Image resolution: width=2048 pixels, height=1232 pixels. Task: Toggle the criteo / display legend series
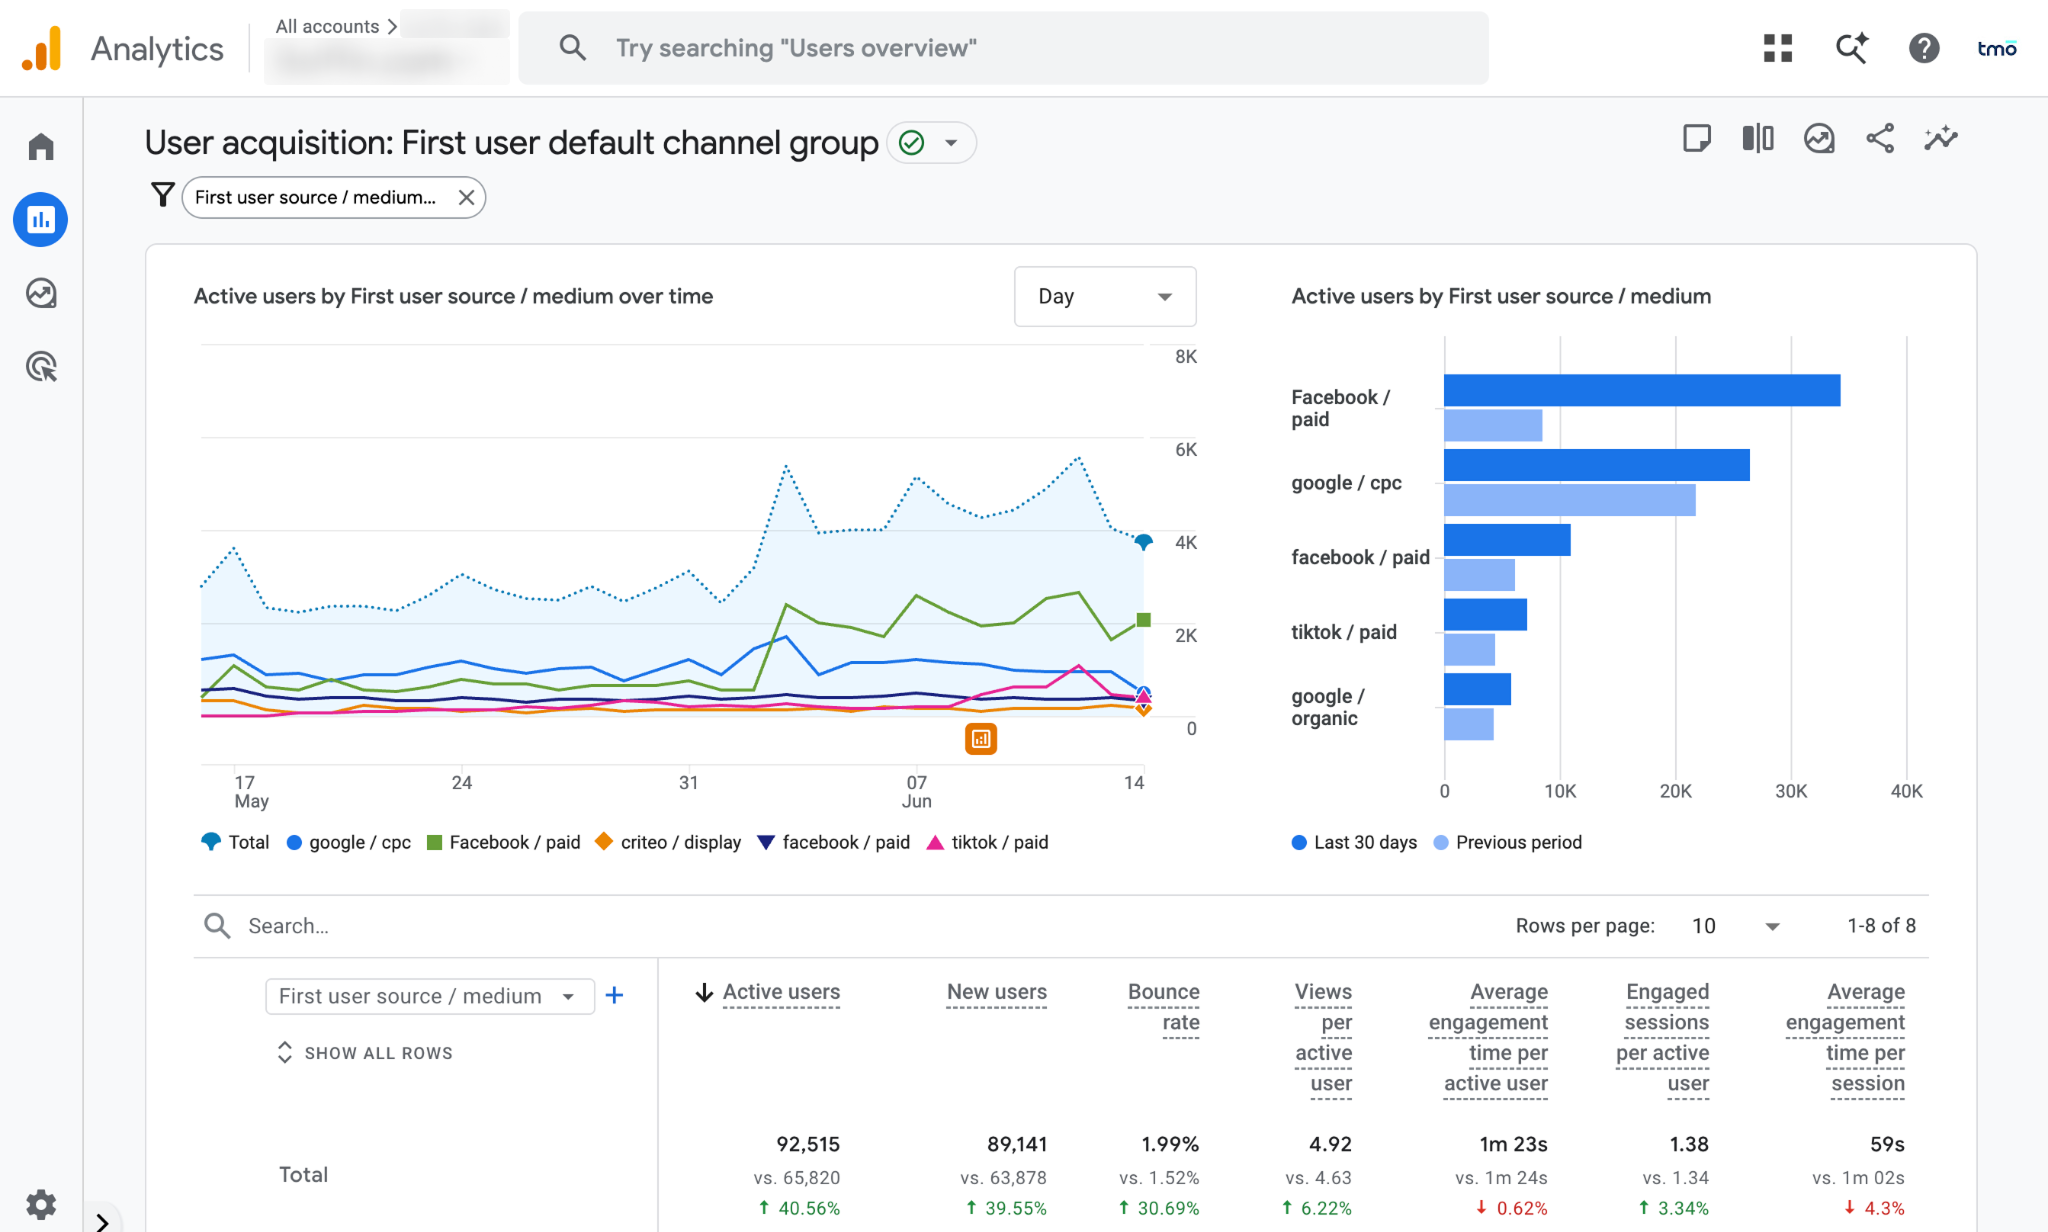(668, 842)
